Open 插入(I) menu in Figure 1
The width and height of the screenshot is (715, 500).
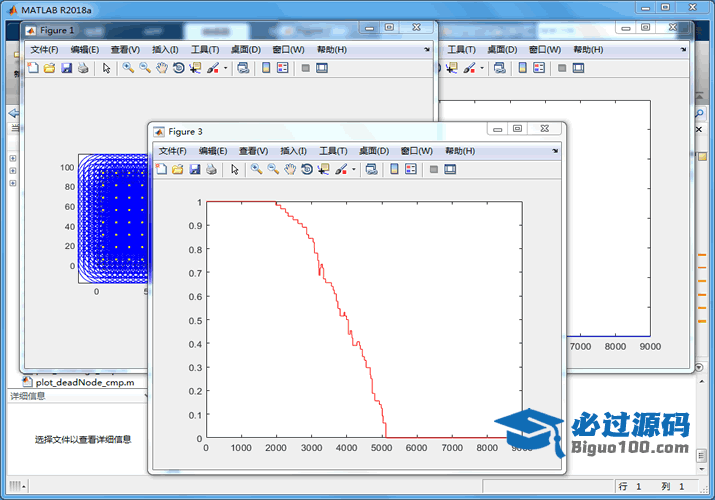click(165, 50)
